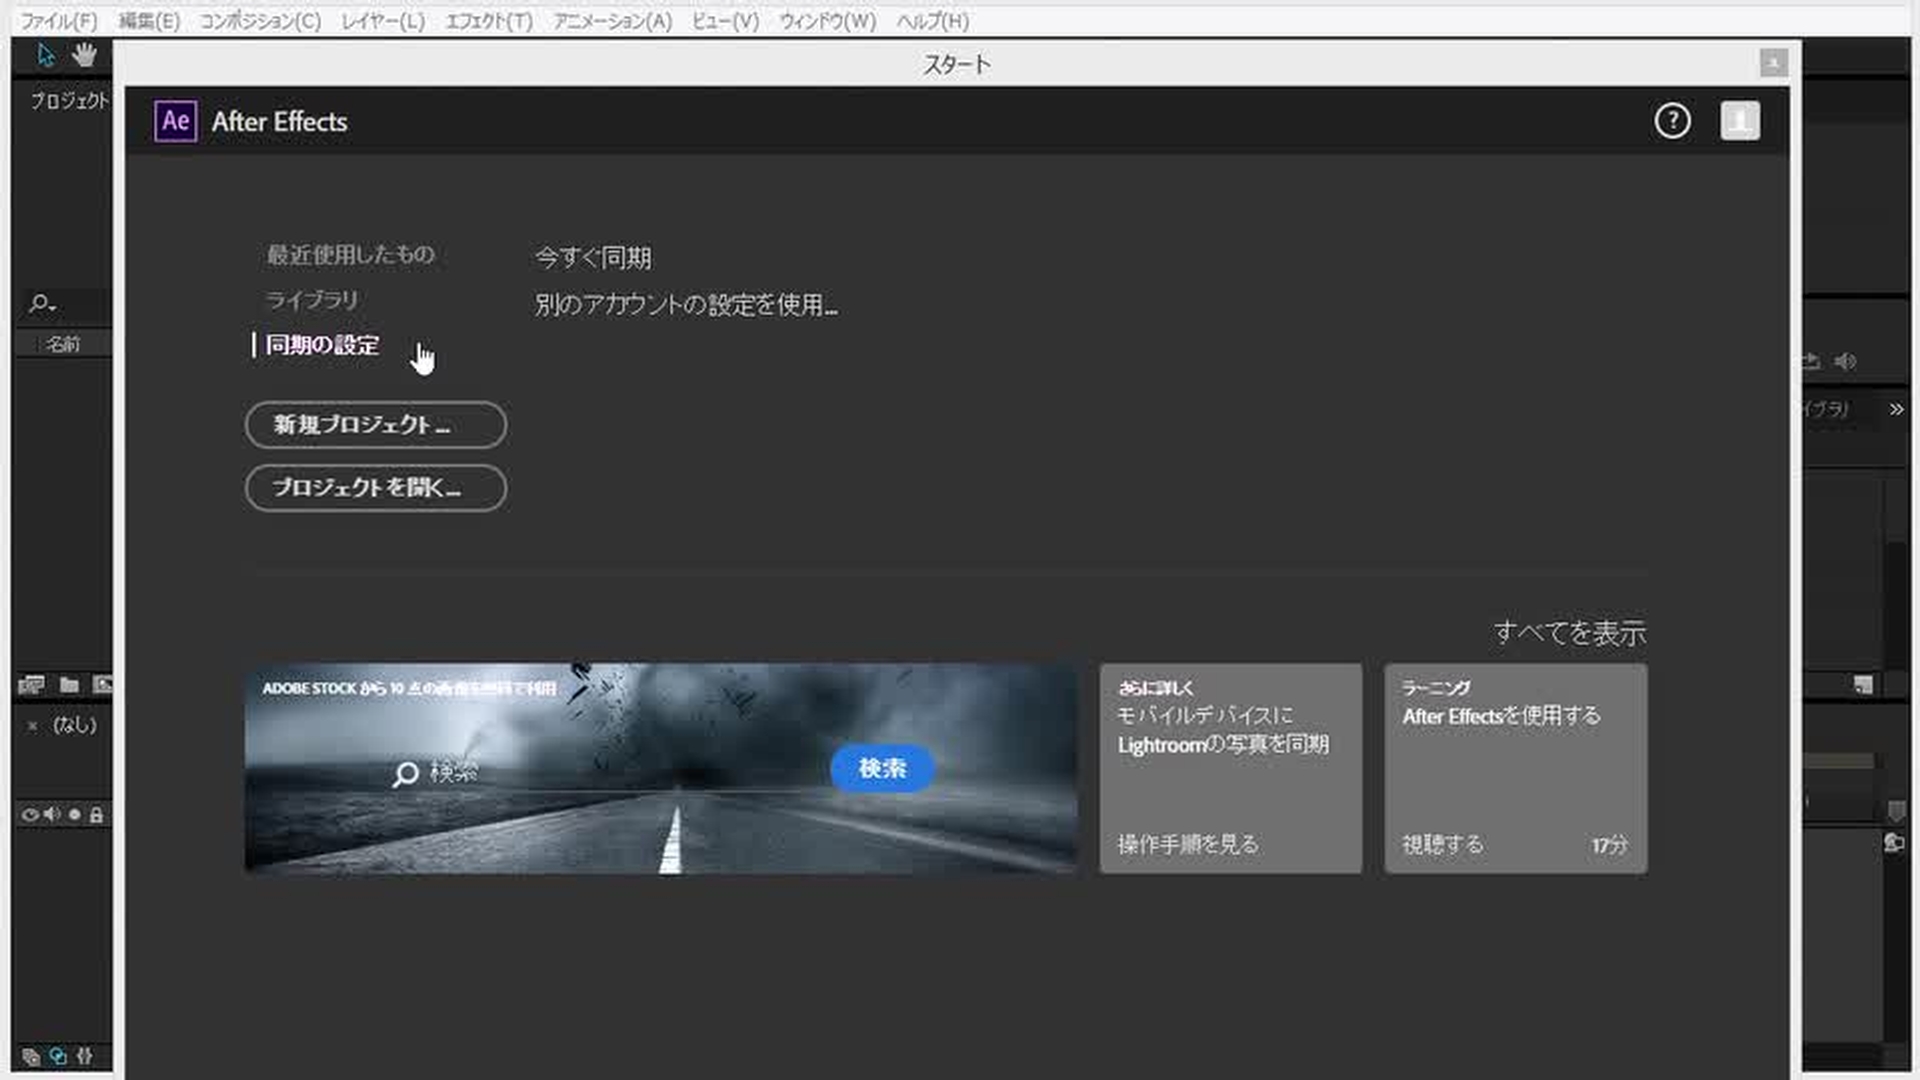Toggle transfer controls pane icon in timeline
1920x1080 pixels.
click(58, 1056)
